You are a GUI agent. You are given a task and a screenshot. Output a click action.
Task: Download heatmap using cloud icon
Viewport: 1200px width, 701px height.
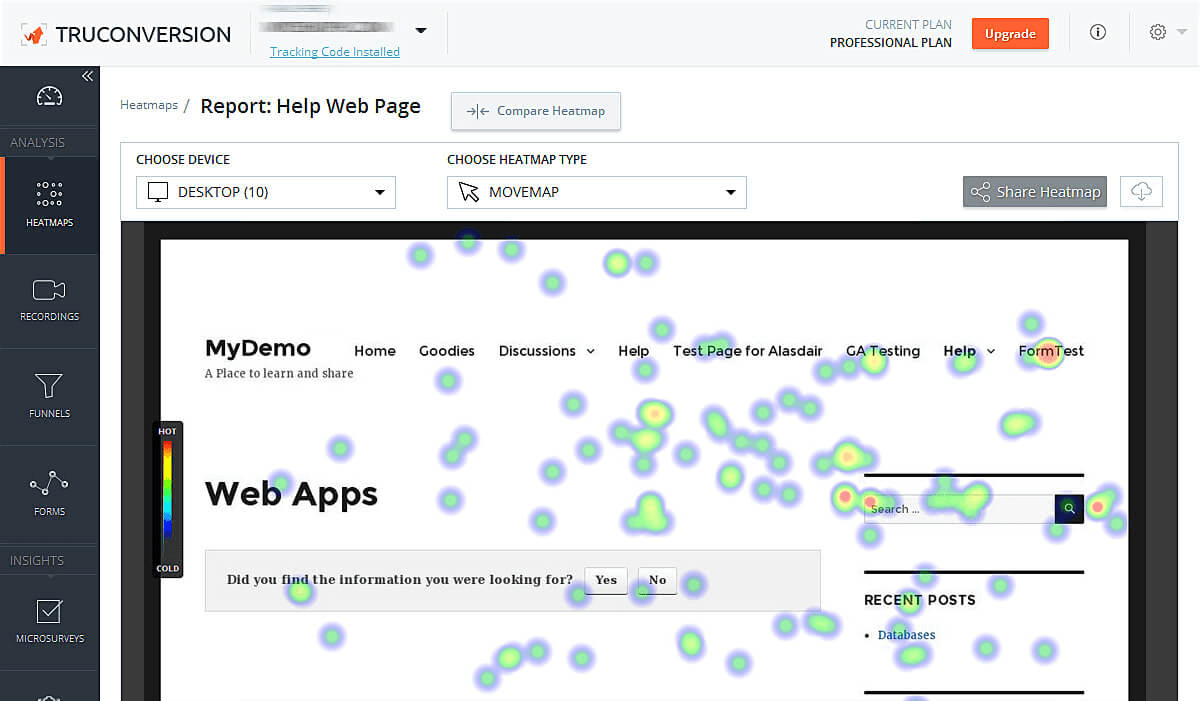[1141, 192]
